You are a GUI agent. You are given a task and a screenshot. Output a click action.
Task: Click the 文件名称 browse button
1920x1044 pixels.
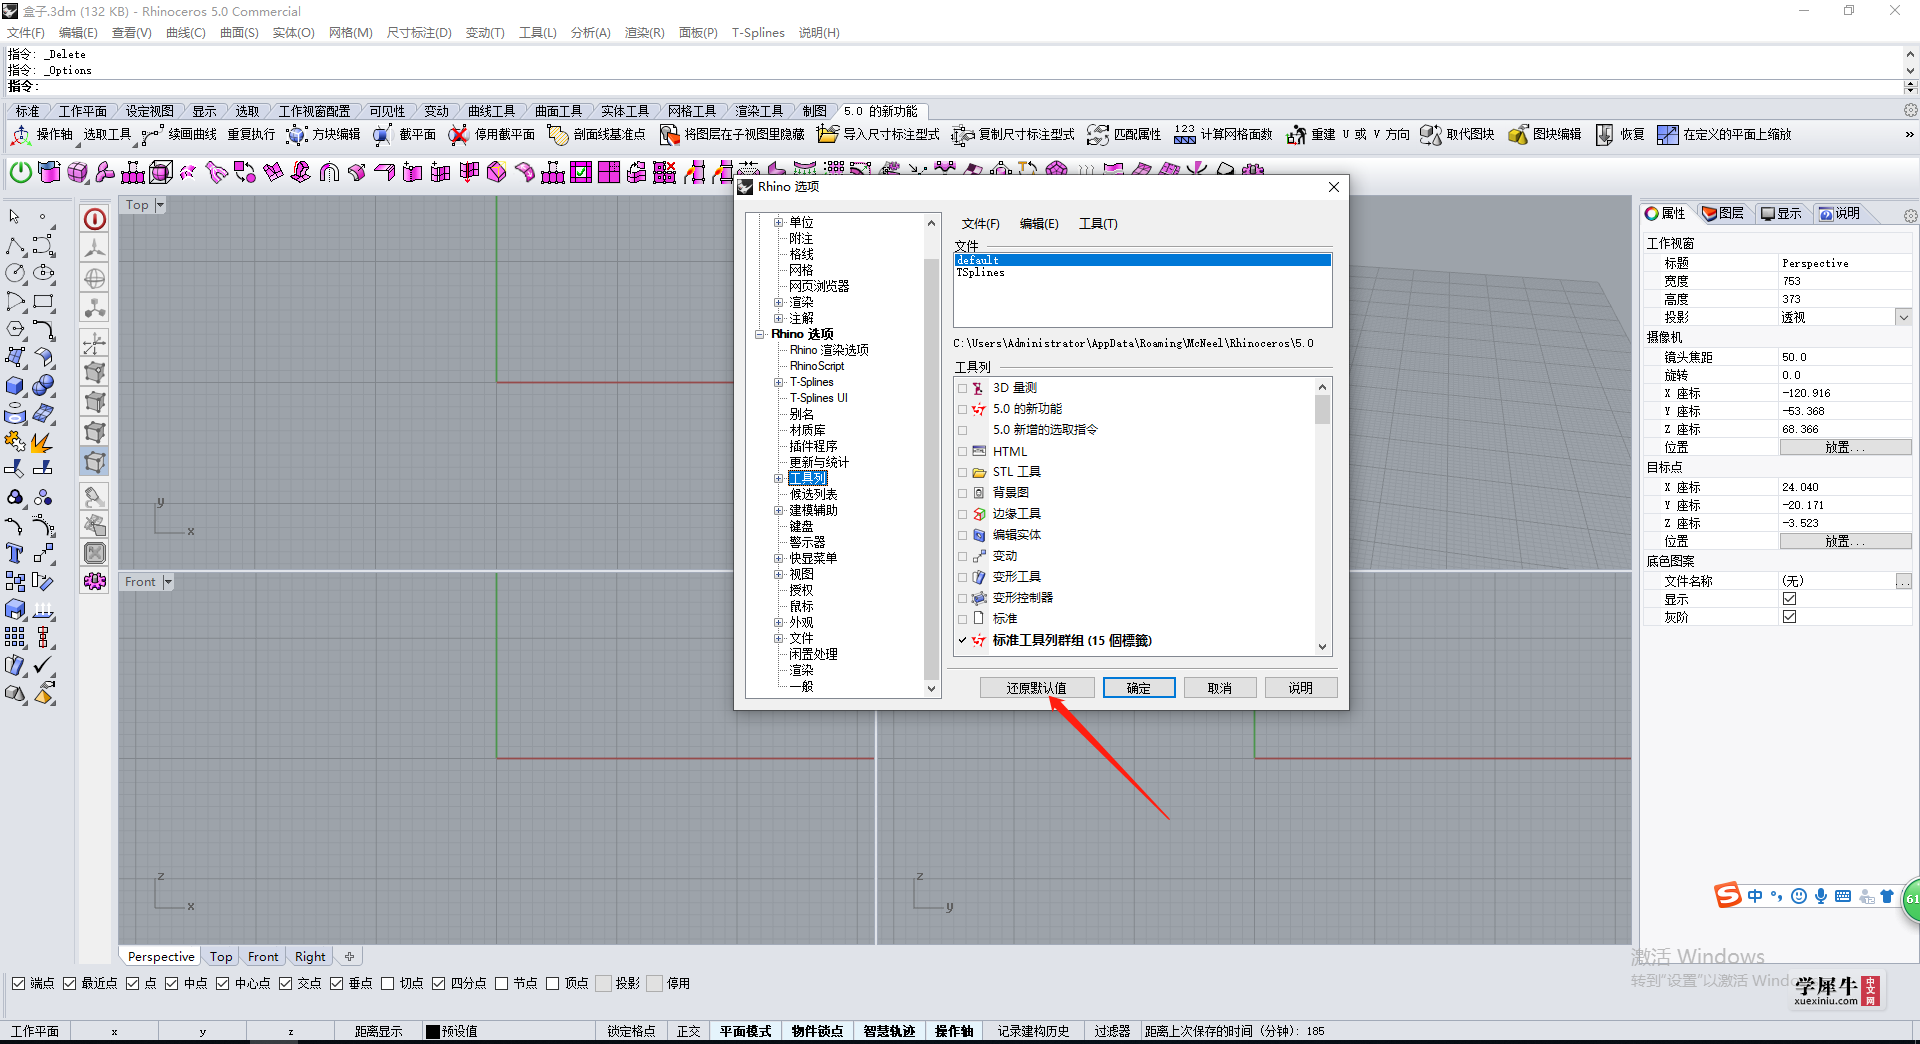pos(1903,581)
